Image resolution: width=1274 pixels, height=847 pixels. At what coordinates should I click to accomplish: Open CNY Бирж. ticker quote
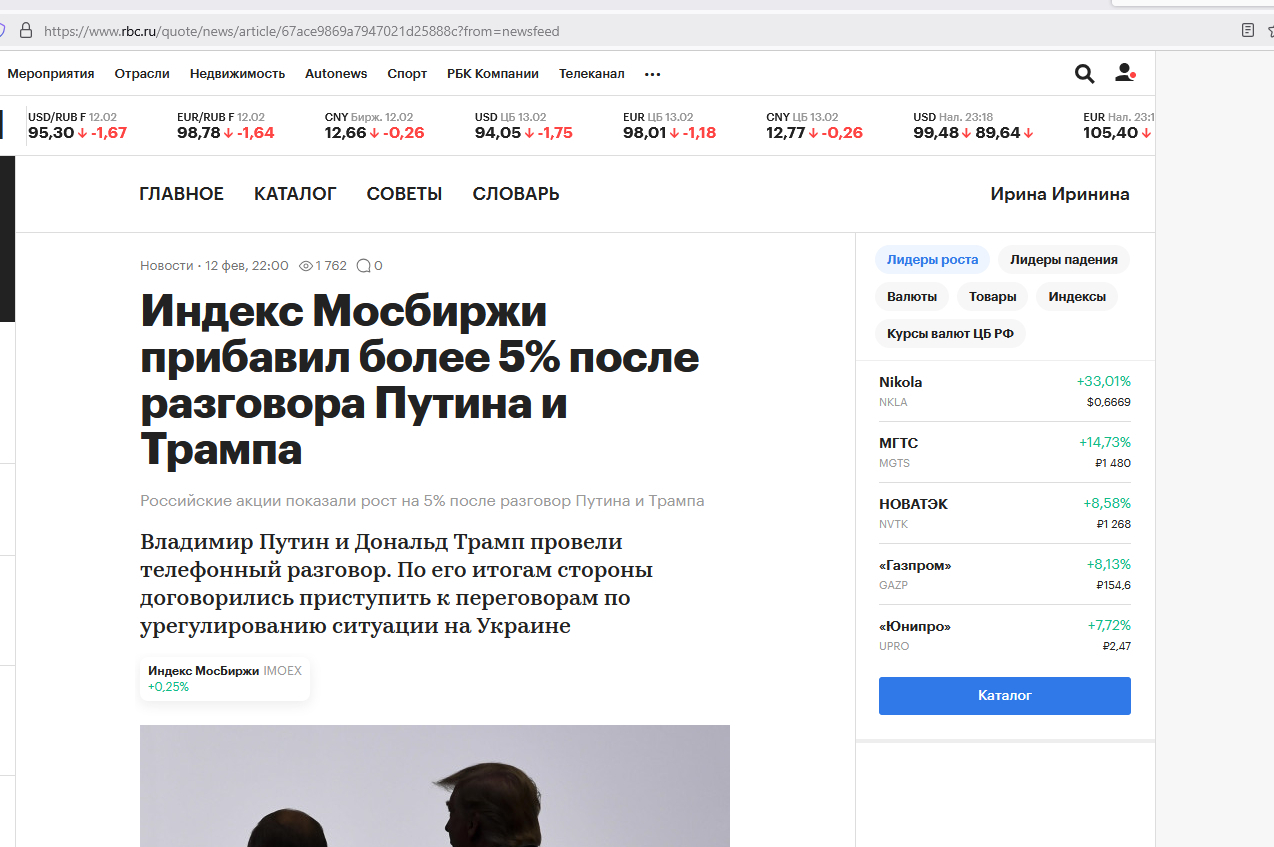[x=375, y=125]
